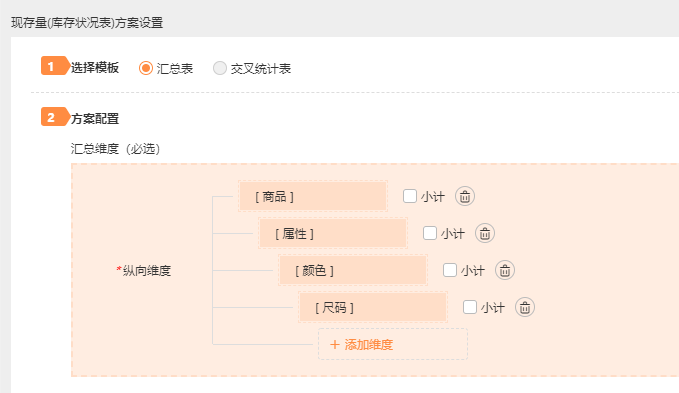Click the 纵向维度 required label

(x=144, y=271)
